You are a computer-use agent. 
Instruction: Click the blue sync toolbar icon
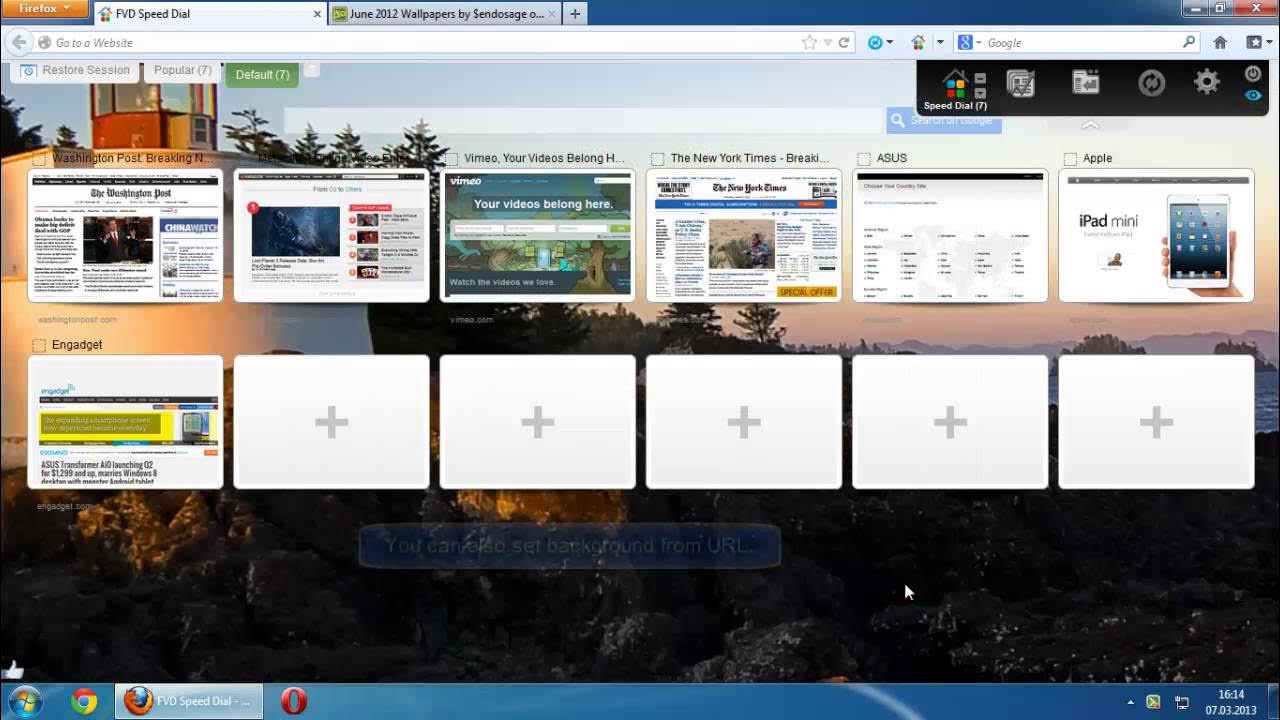pyautogui.click(x=875, y=42)
